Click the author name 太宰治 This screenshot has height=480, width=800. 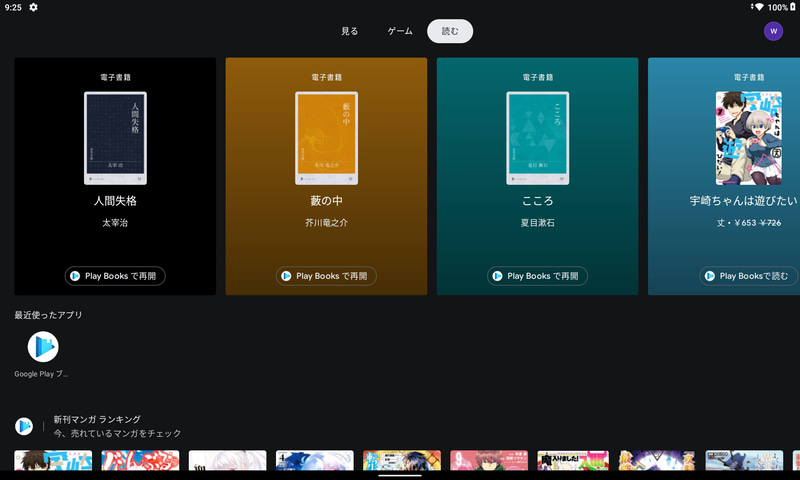pos(115,223)
